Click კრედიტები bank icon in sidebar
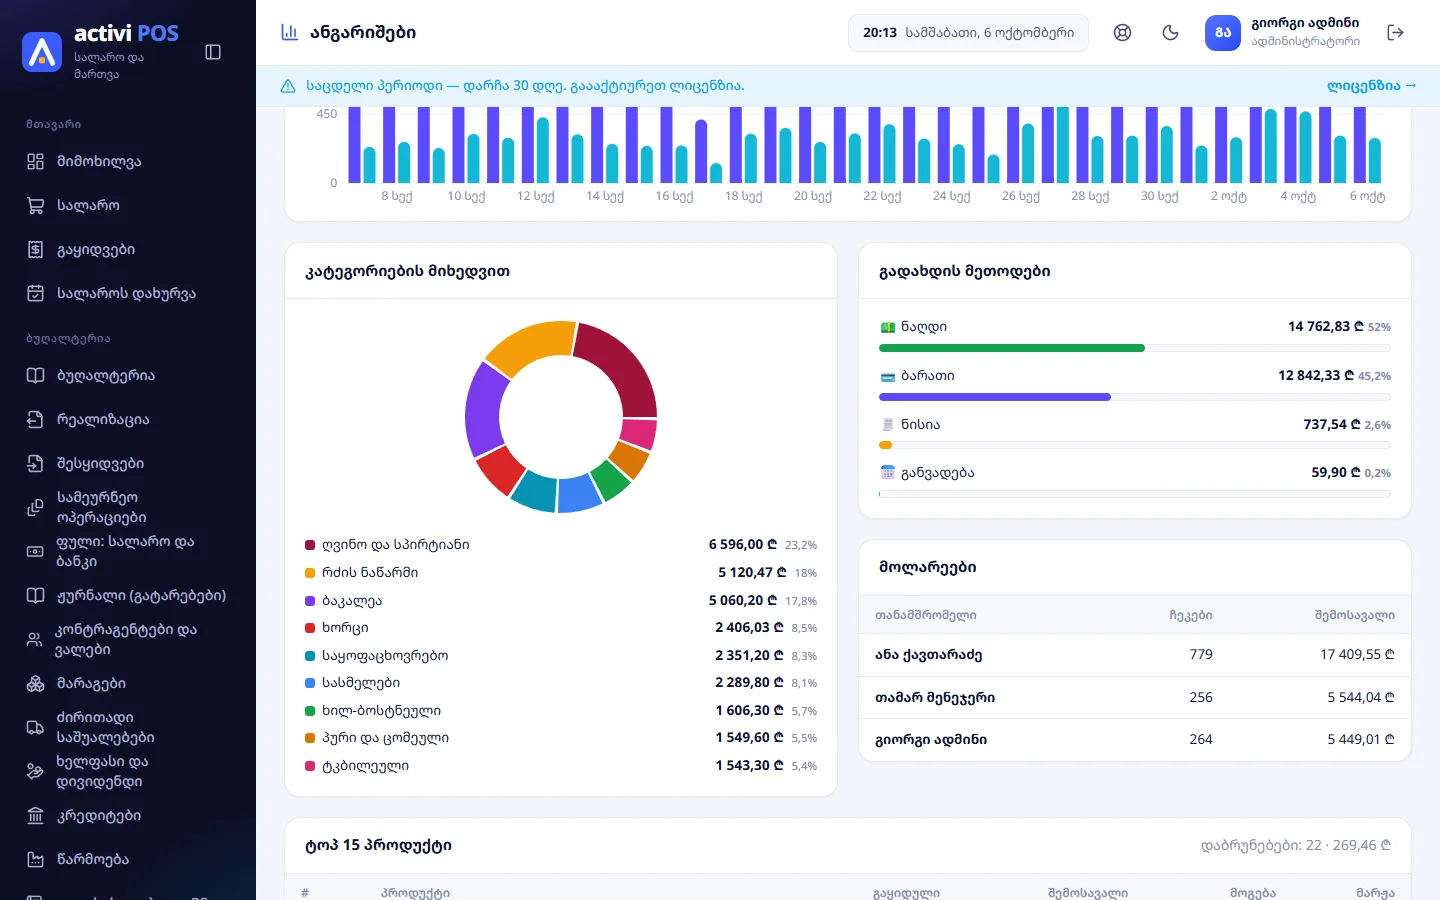 [35, 816]
